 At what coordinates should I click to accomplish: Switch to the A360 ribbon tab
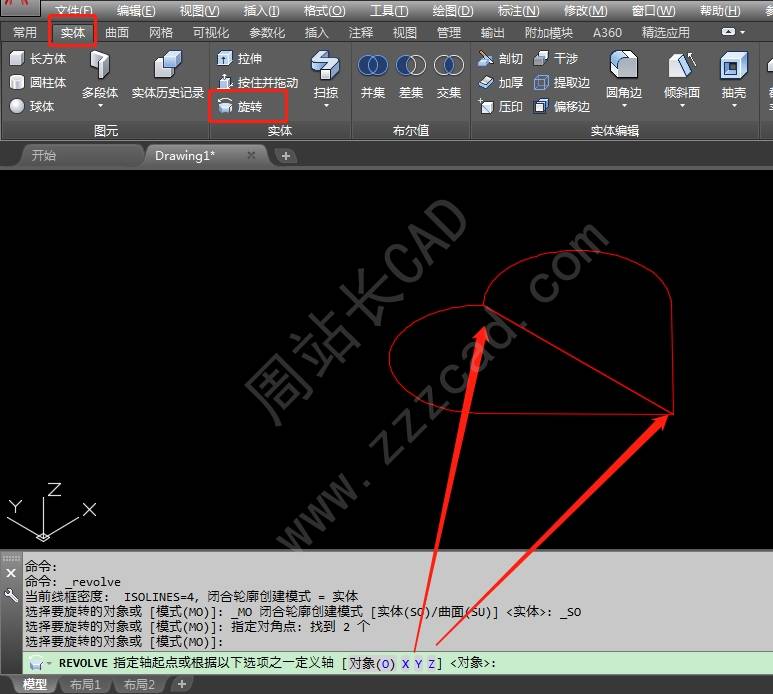coord(607,33)
